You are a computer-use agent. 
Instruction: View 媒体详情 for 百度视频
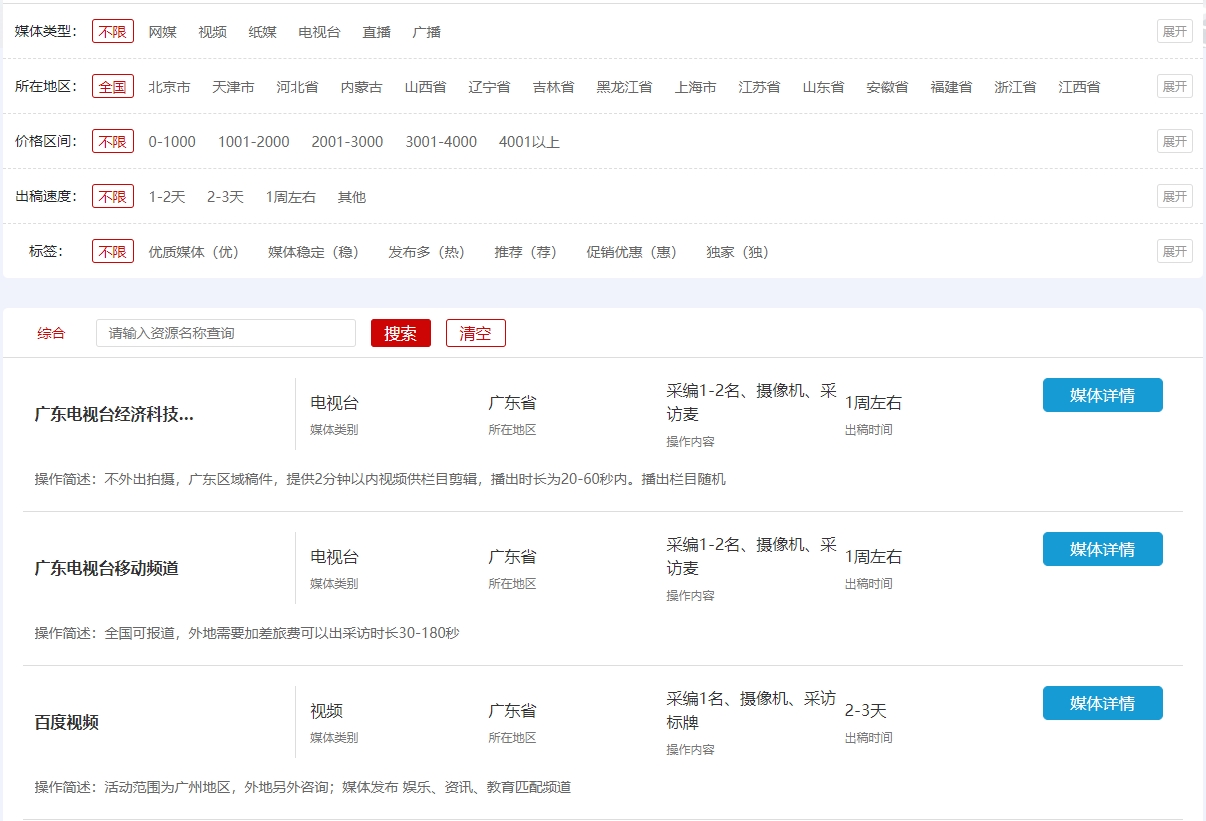1102,703
